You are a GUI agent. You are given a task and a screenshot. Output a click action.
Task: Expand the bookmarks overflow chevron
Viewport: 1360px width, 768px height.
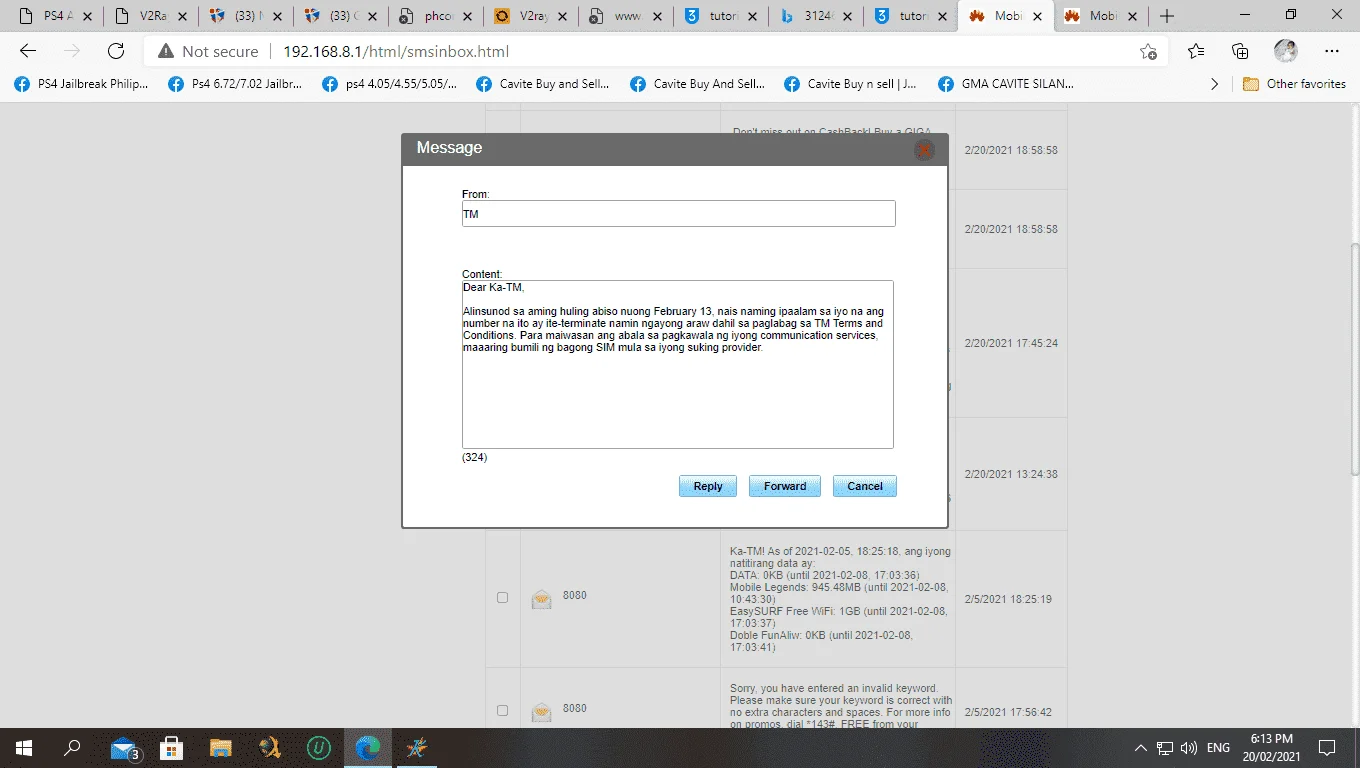coord(1214,84)
